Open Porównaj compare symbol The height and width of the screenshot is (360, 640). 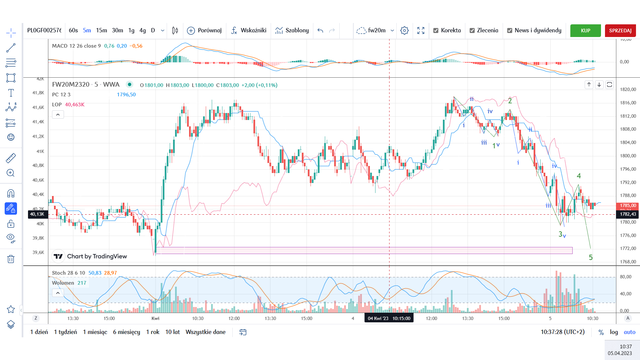pyautogui.click(x=204, y=31)
